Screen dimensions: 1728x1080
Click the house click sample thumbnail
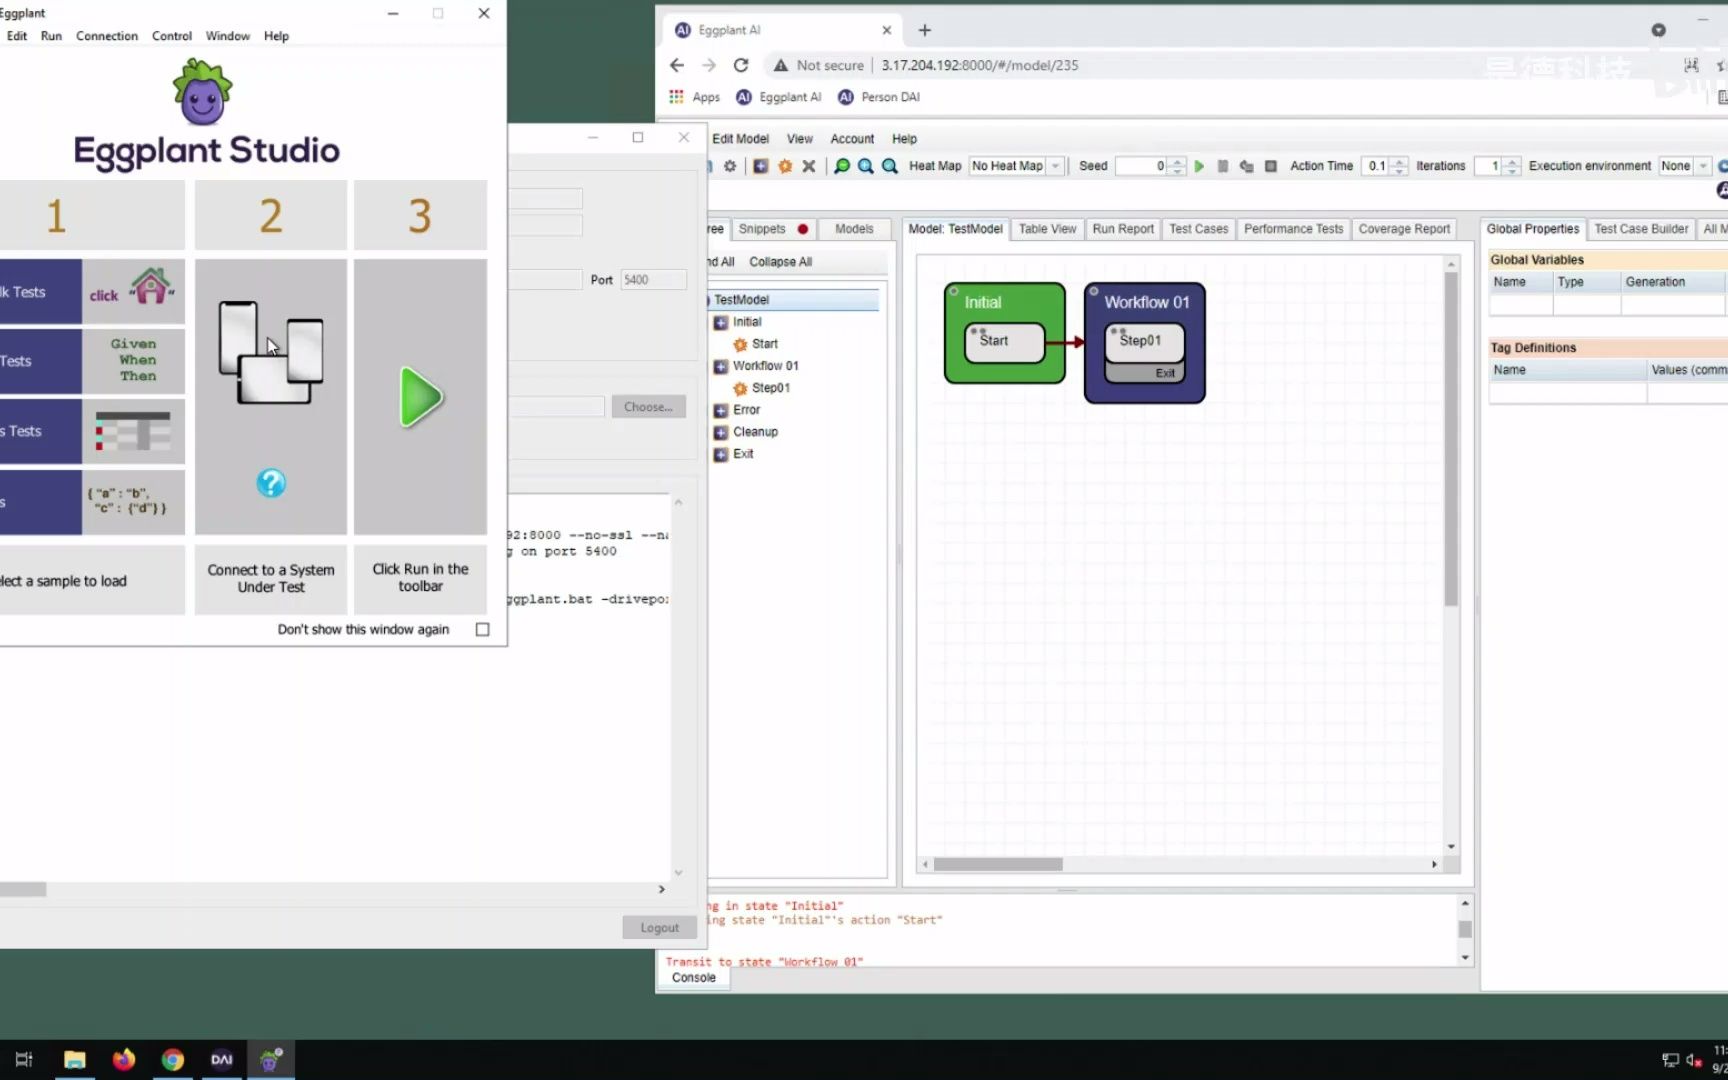pos(134,291)
